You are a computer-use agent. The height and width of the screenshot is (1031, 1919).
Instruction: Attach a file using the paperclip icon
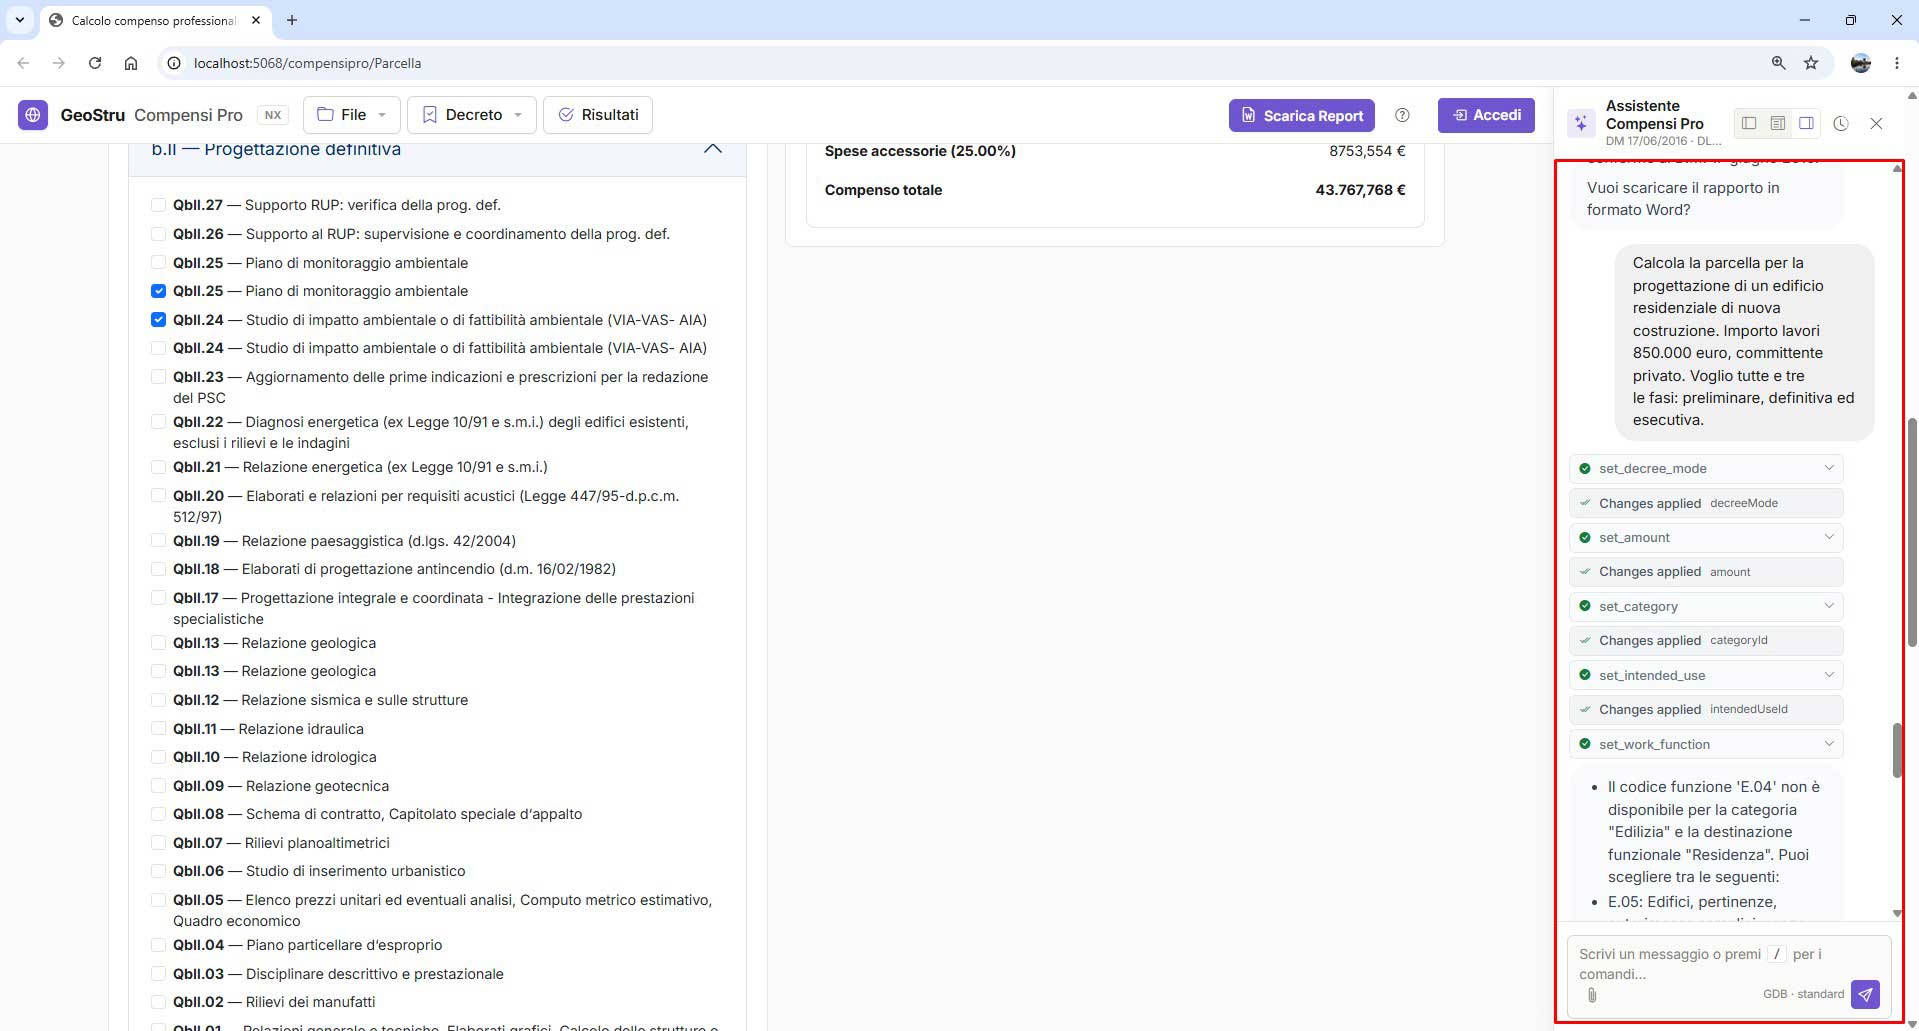(x=1592, y=995)
